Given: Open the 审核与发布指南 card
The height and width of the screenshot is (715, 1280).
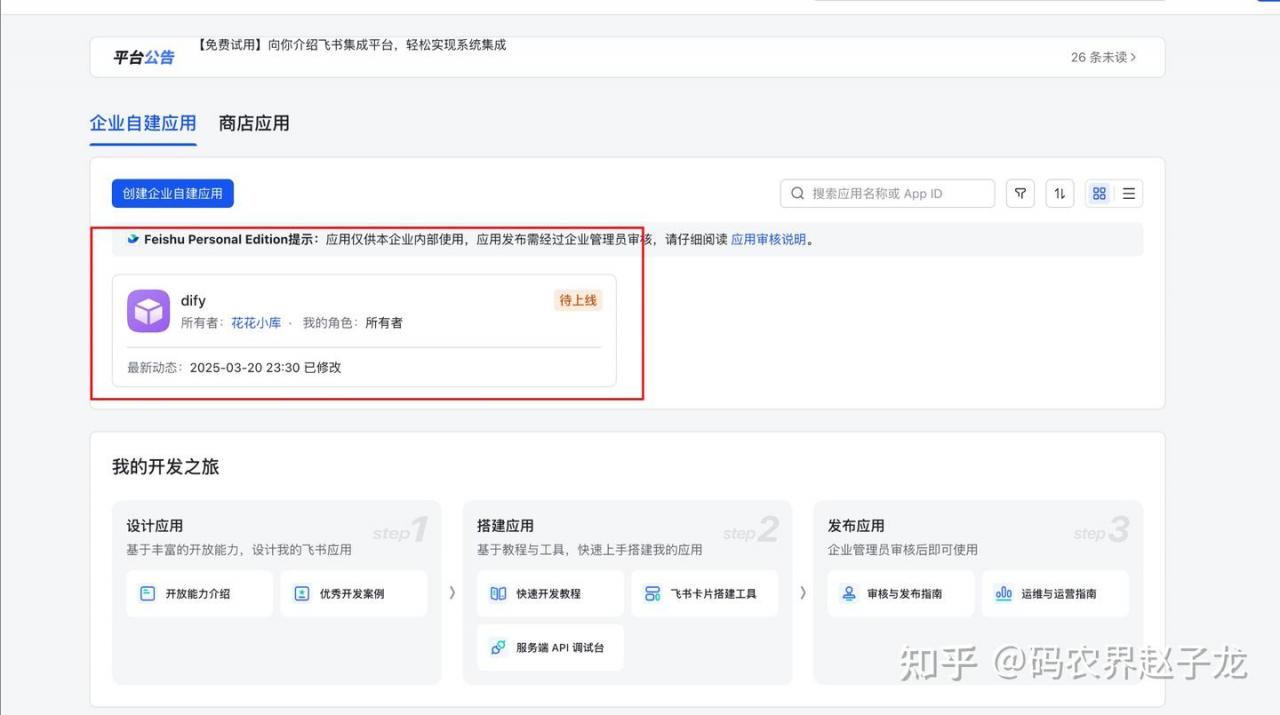Looking at the screenshot, I should pyautogui.click(x=901, y=593).
